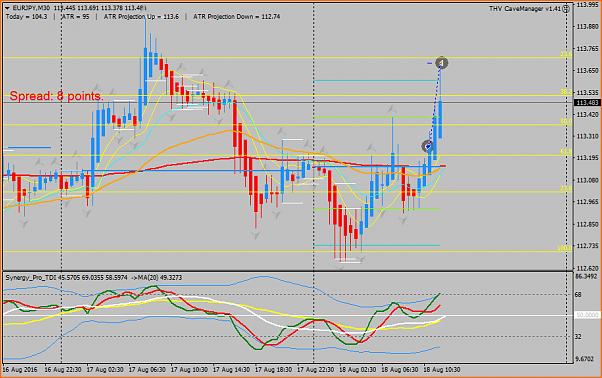Image resolution: width=602 pixels, height=378 pixels.
Task: Click price axis value 113.650
Action: [587, 71]
